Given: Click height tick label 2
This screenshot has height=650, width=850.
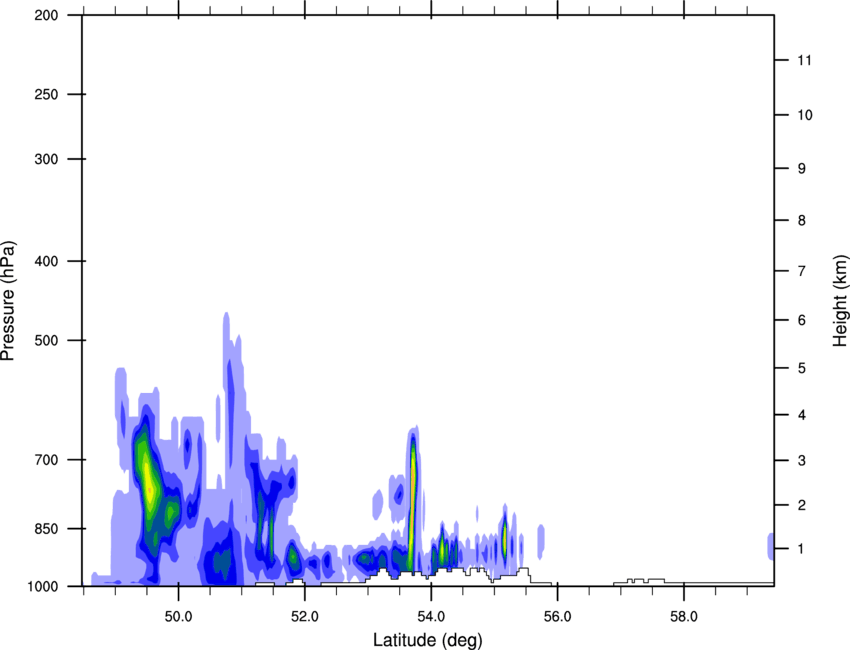Looking at the screenshot, I should click(802, 505).
